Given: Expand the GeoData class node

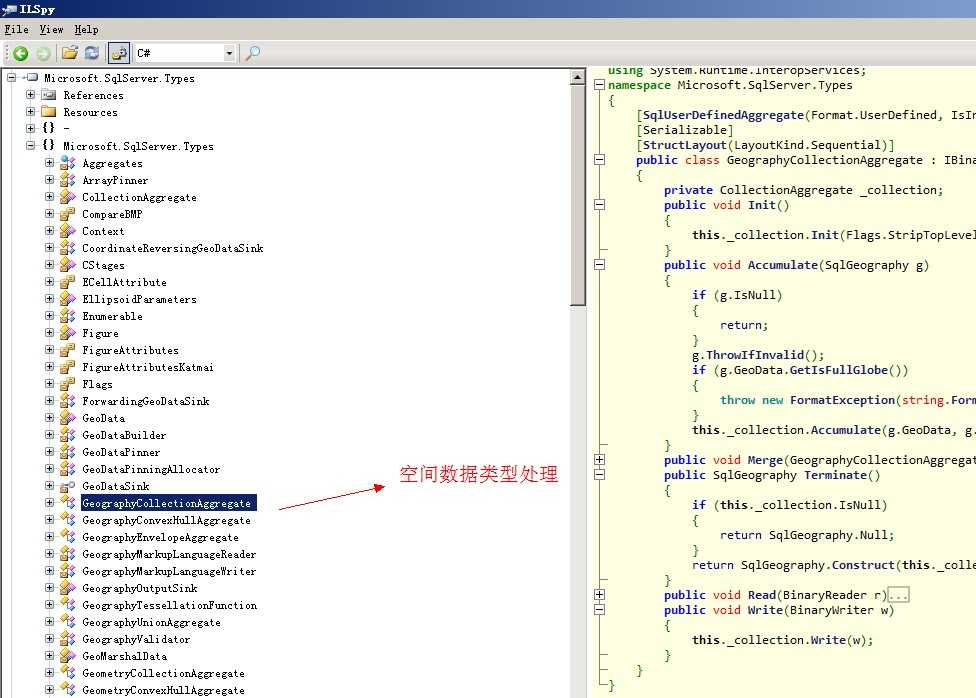Looking at the screenshot, I should coord(50,417).
